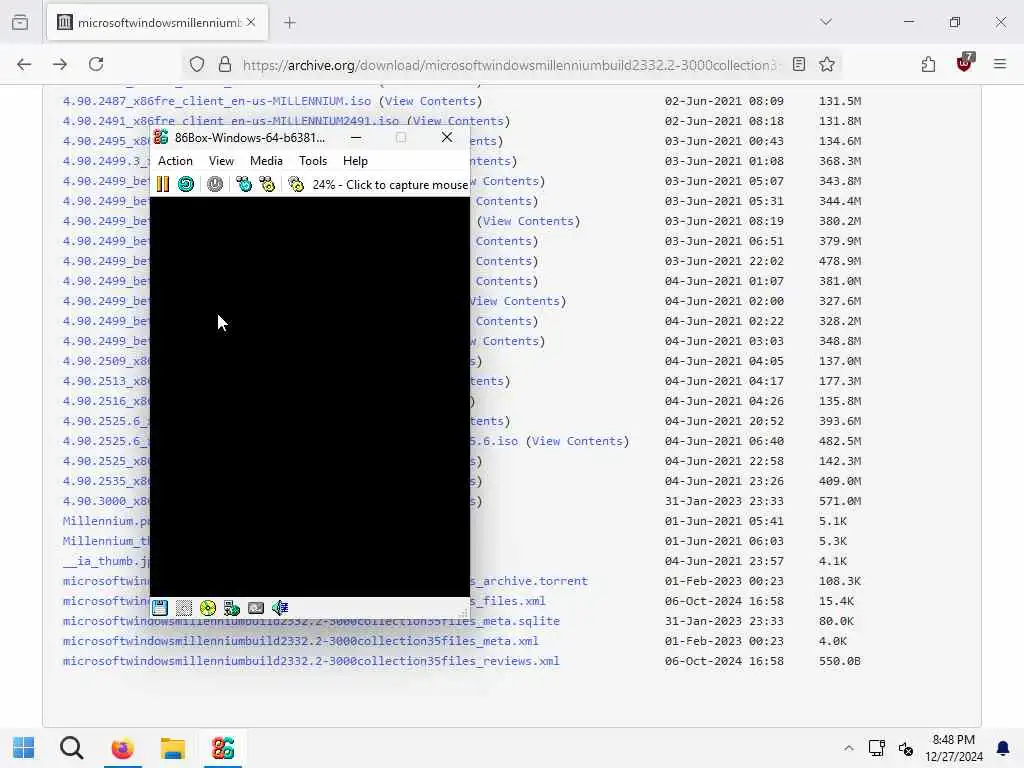The width and height of the screenshot is (1024, 768).
Task: Expand the system tray hidden icons chevron
Action: 848,748
